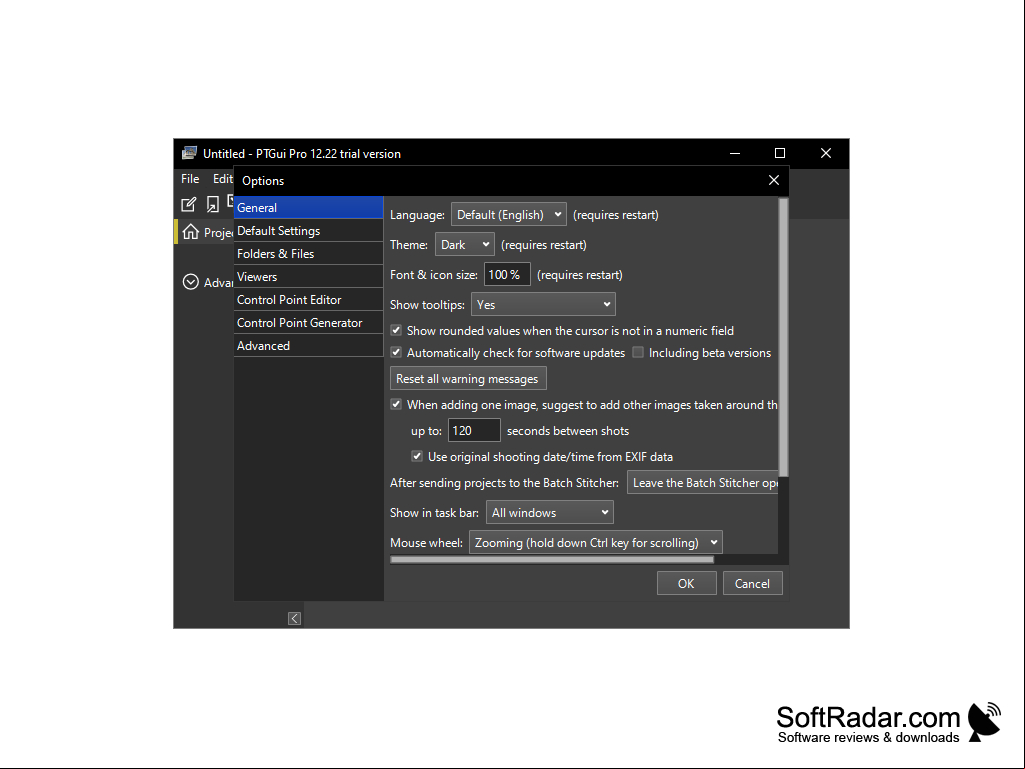Click the PTGui app icon in title bar
Viewport: 1025px width, 769px height.
189,153
